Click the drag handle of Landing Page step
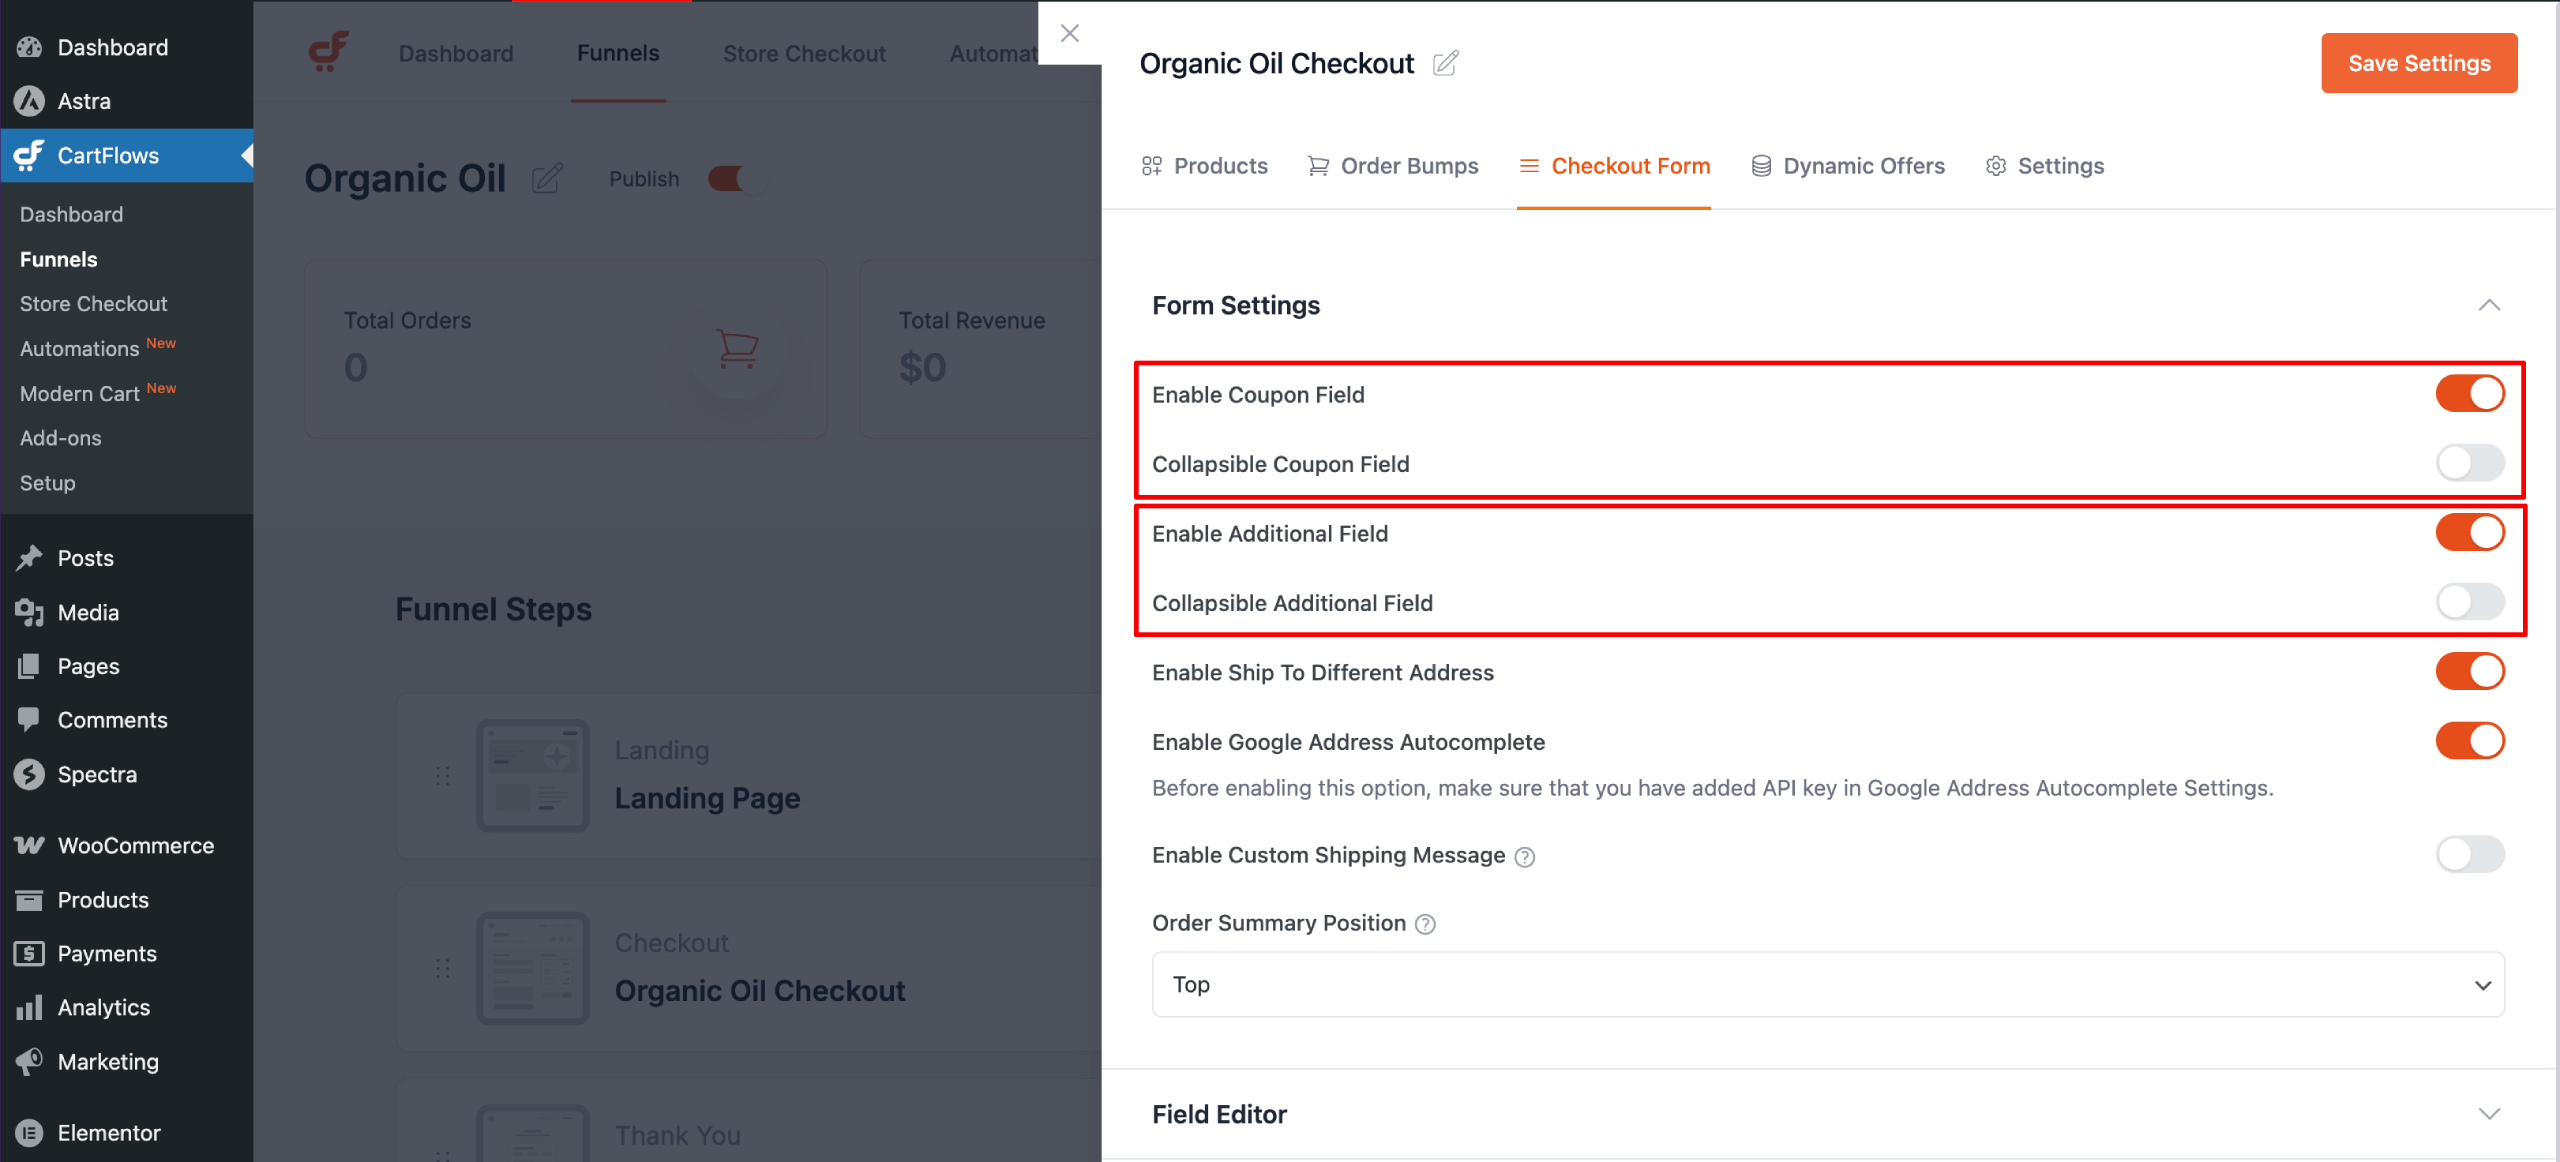 coord(443,776)
